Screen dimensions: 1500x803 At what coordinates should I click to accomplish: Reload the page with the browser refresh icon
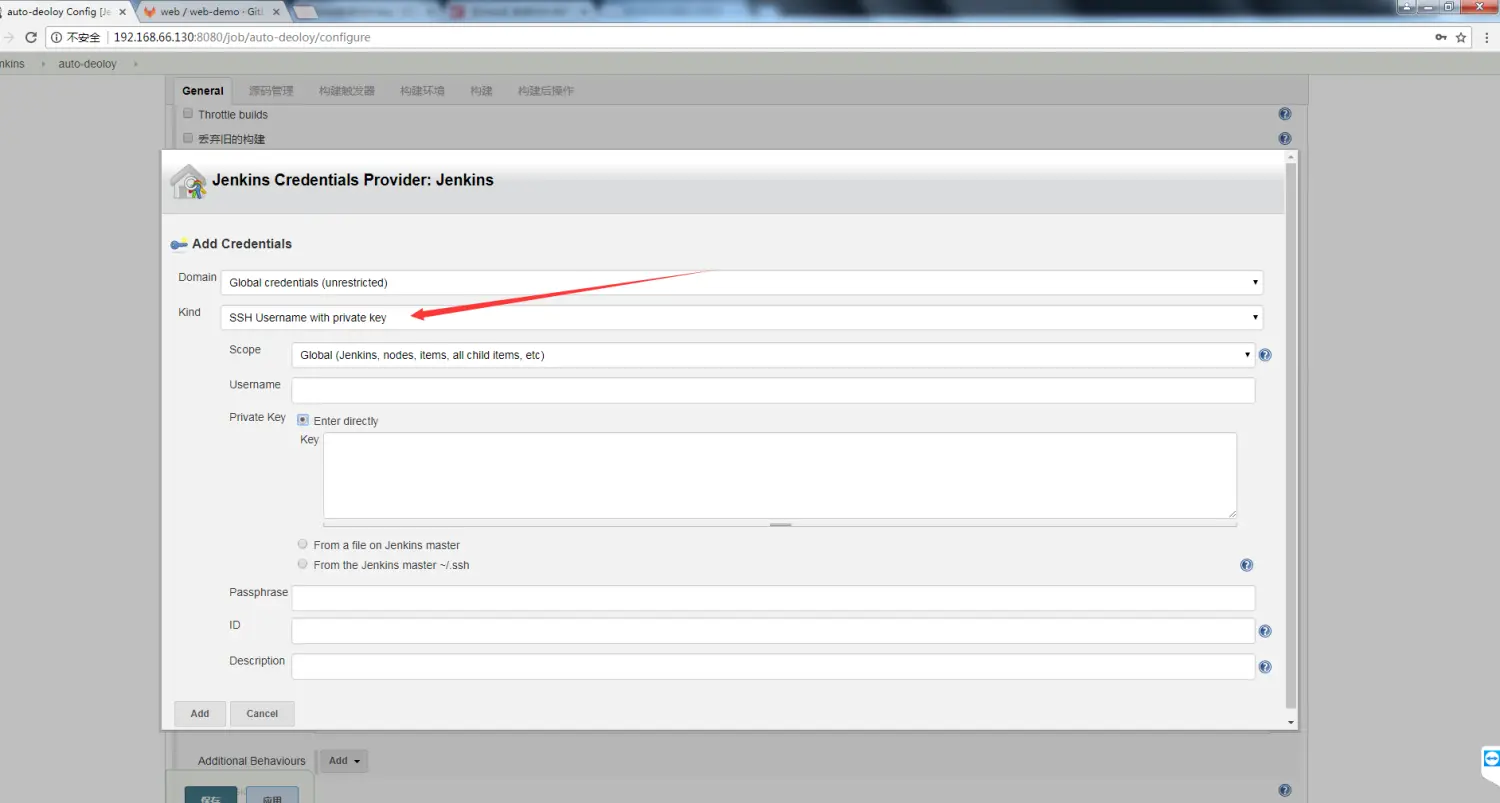pos(30,37)
